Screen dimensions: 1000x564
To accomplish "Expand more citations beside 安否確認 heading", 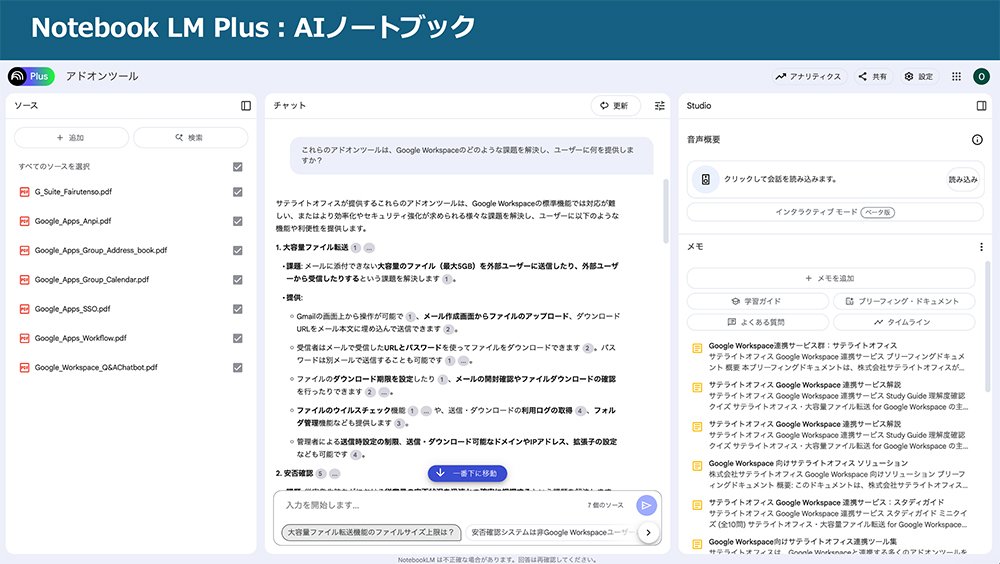I will [x=335, y=474].
